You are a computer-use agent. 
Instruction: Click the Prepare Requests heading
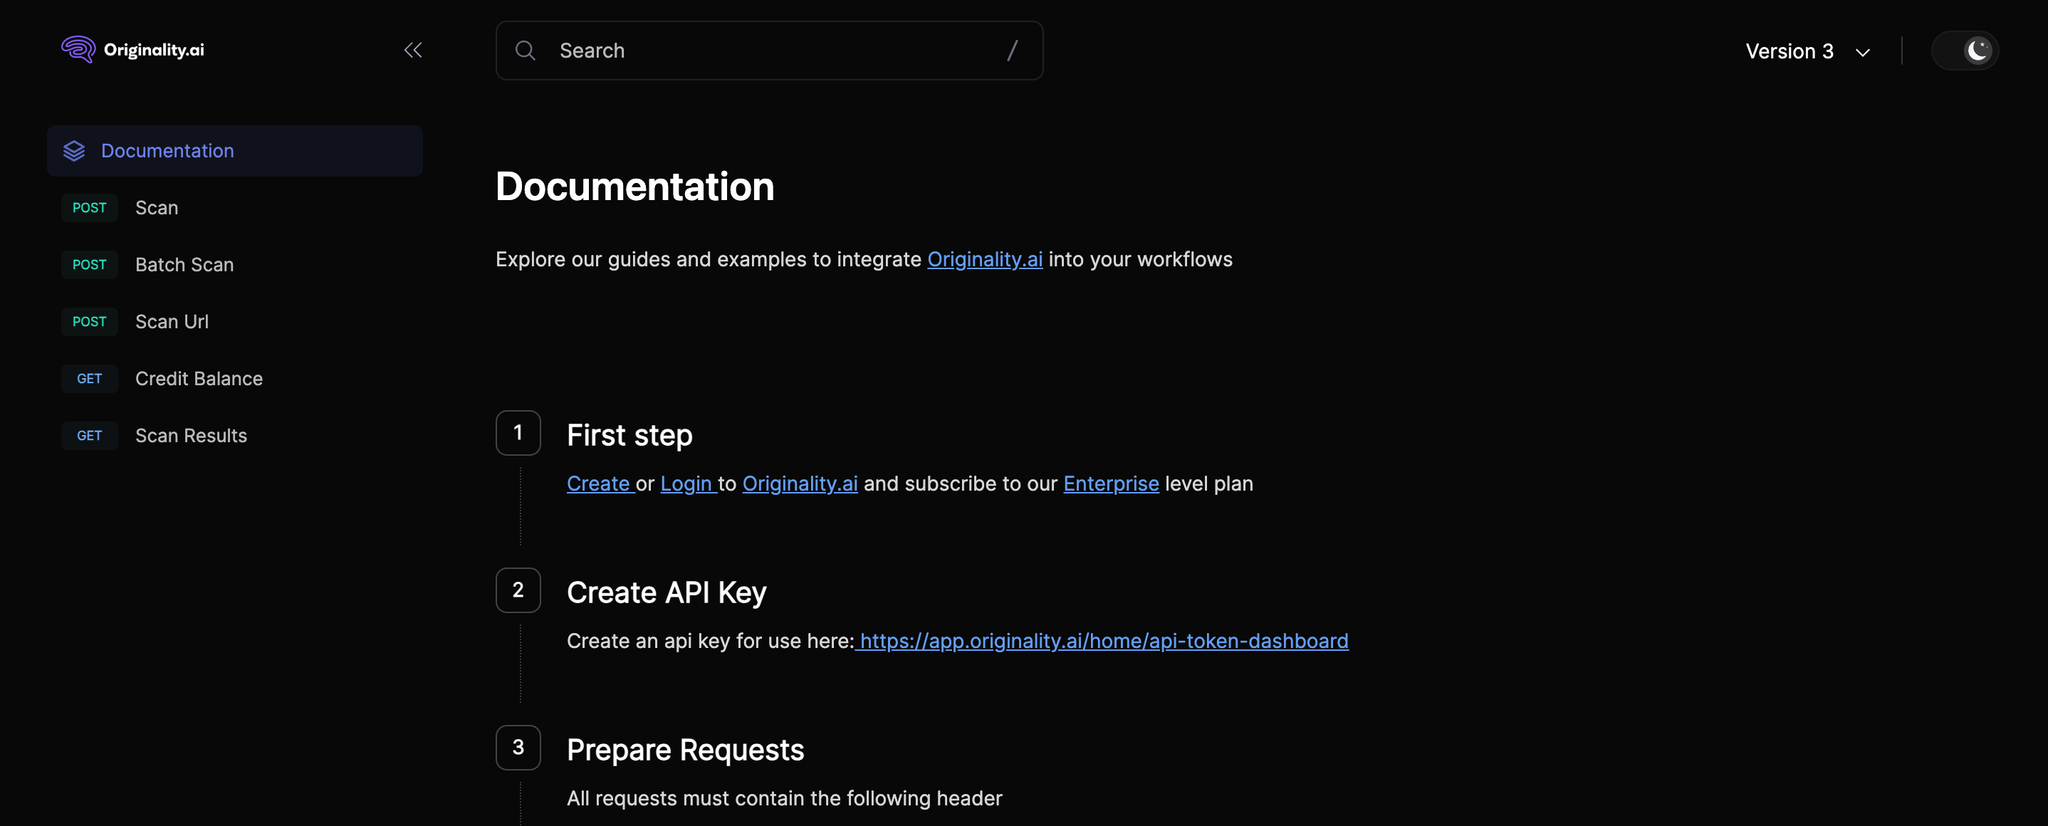click(x=685, y=750)
